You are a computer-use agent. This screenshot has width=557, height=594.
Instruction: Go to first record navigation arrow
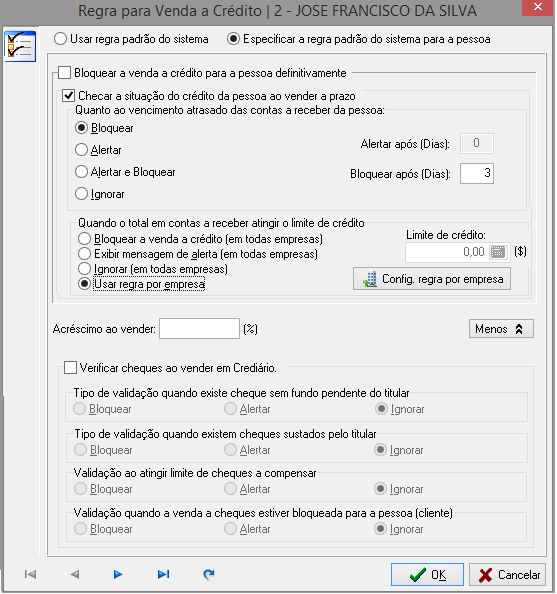30,574
